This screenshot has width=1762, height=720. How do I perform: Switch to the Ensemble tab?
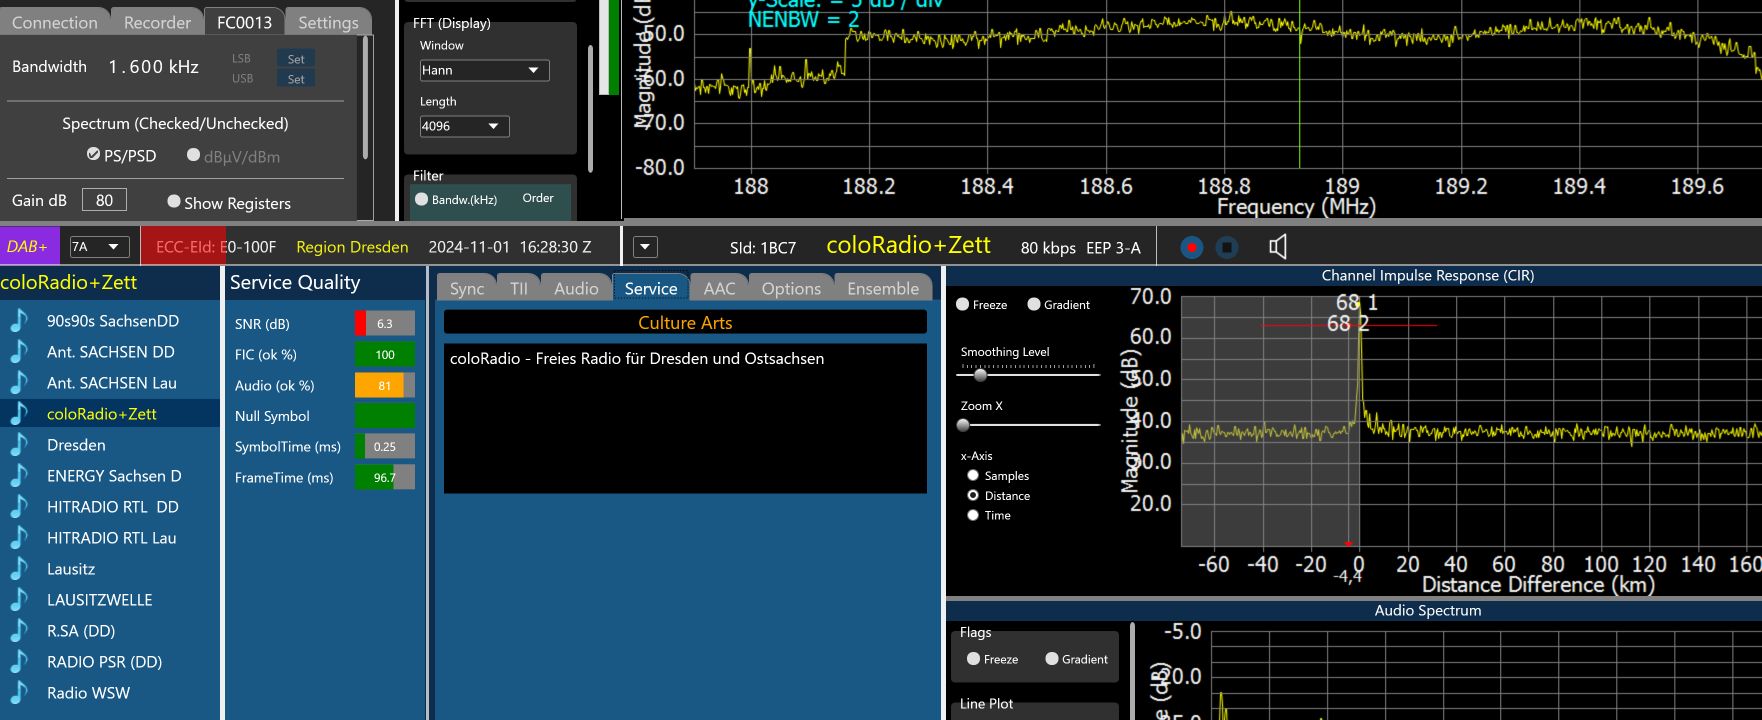(x=882, y=288)
